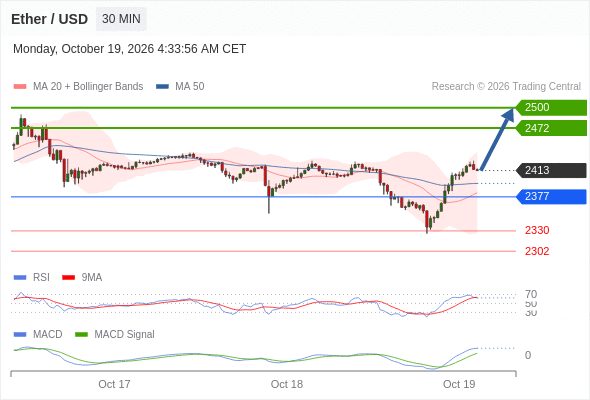Click the 2413 current price tag
Viewport: 590px width, 400px height.
click(551, 170)
